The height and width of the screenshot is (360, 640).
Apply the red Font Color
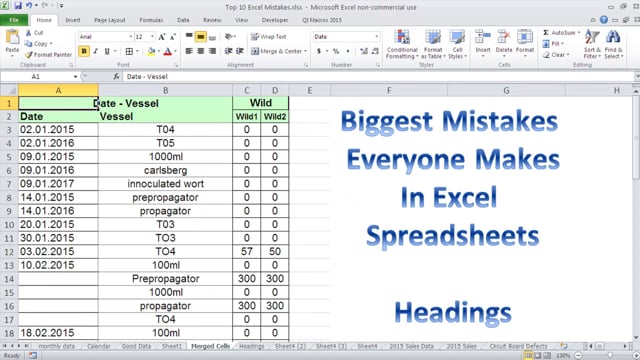[x=167, y=51]
